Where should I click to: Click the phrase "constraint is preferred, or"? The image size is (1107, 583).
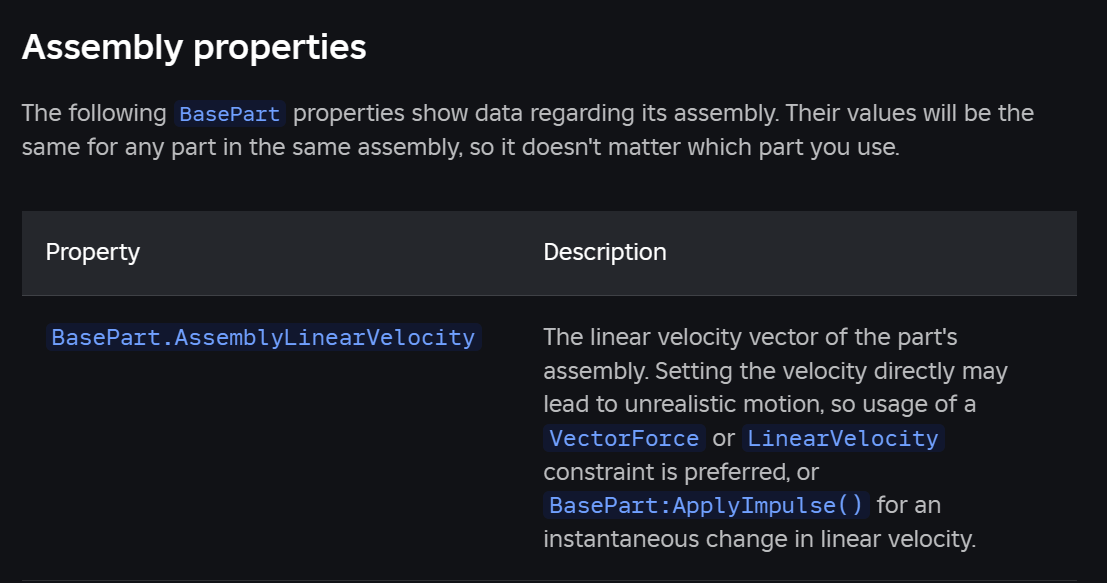click(x=681, y=471)
